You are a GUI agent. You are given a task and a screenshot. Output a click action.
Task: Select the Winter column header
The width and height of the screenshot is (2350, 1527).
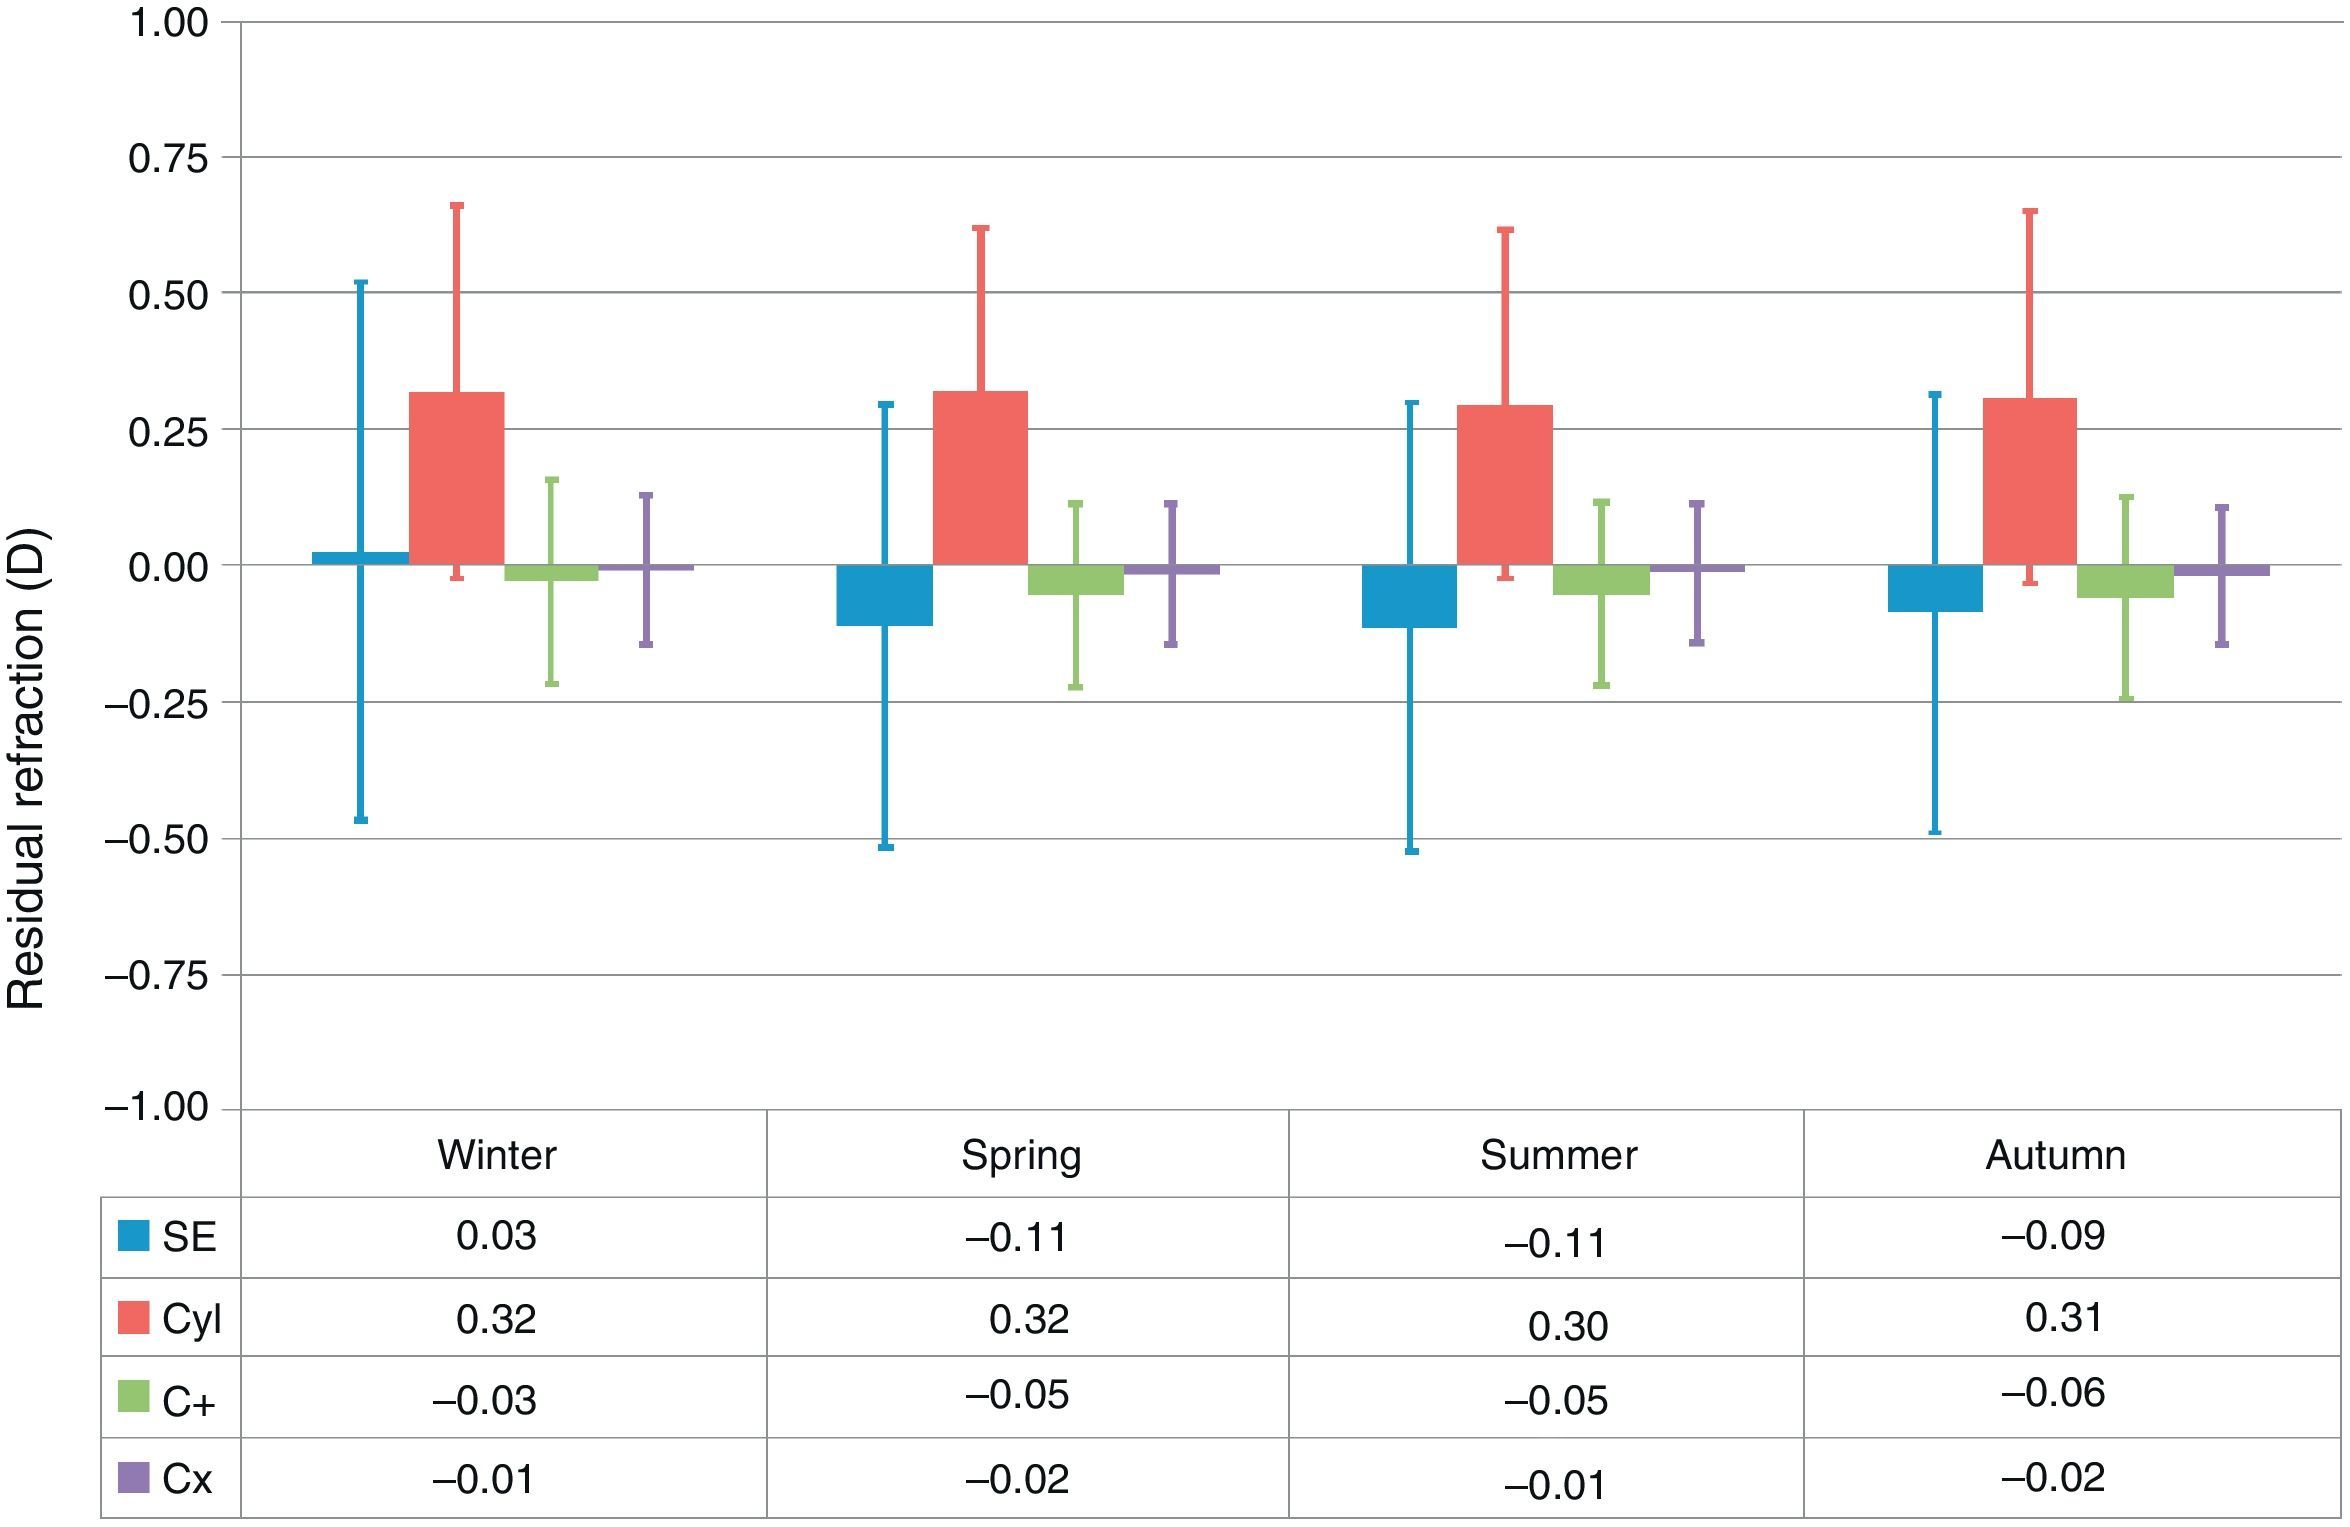click(x=497, y=1155)
